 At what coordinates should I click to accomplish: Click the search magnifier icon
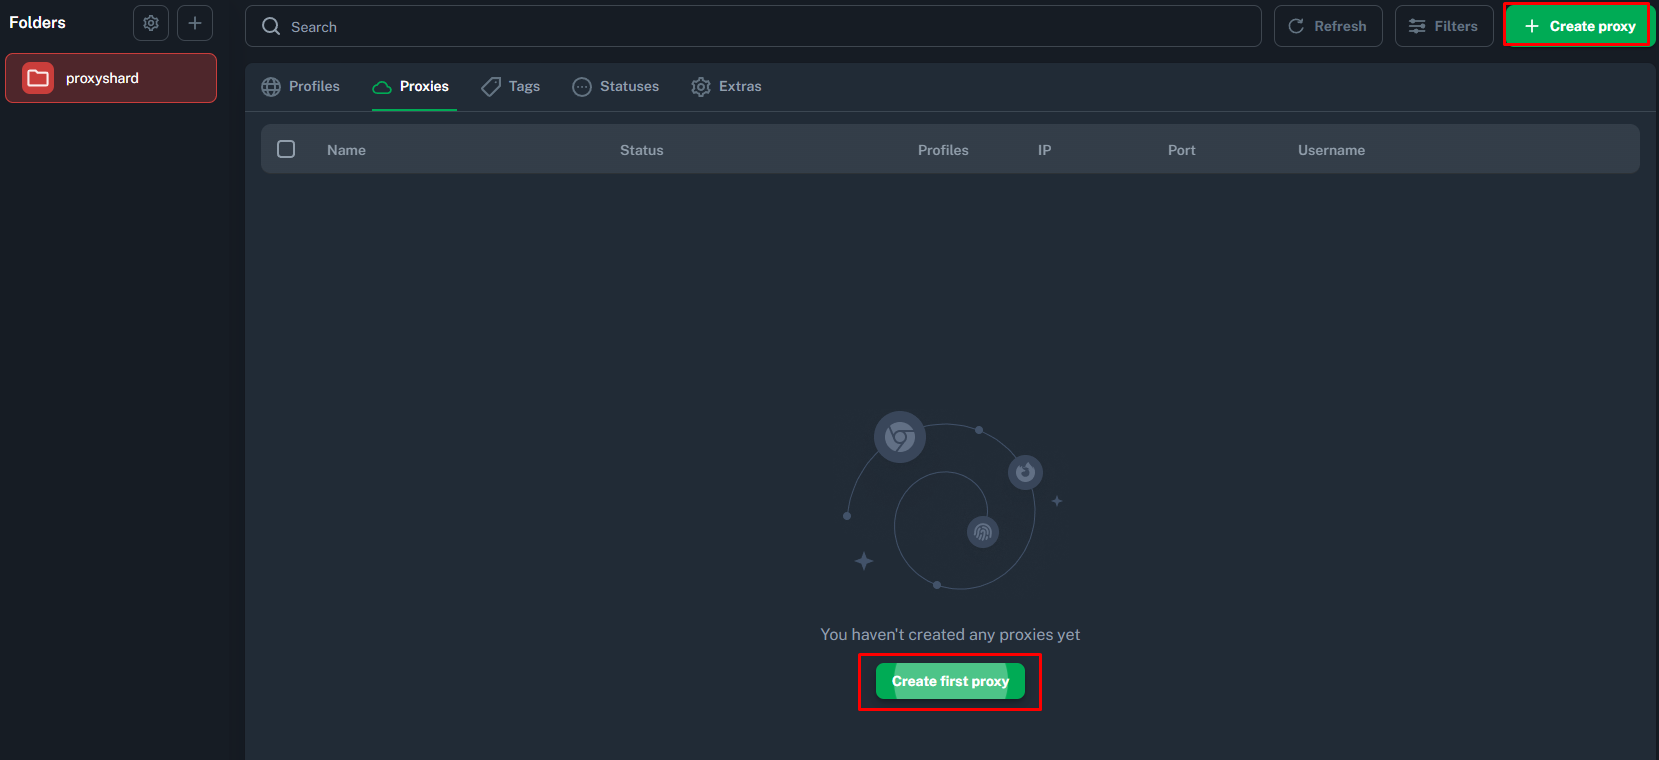[x=271, y=27]
